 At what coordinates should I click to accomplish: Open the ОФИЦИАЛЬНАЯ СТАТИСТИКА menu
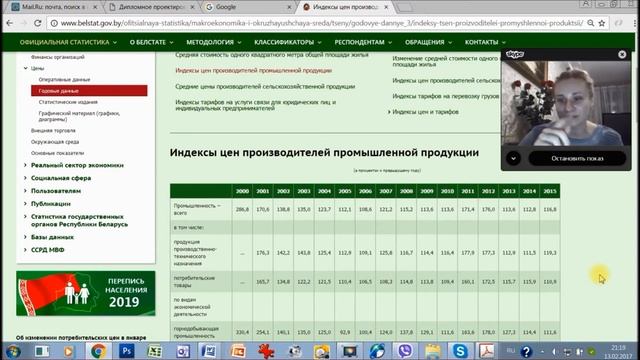(x=68, y=42)
